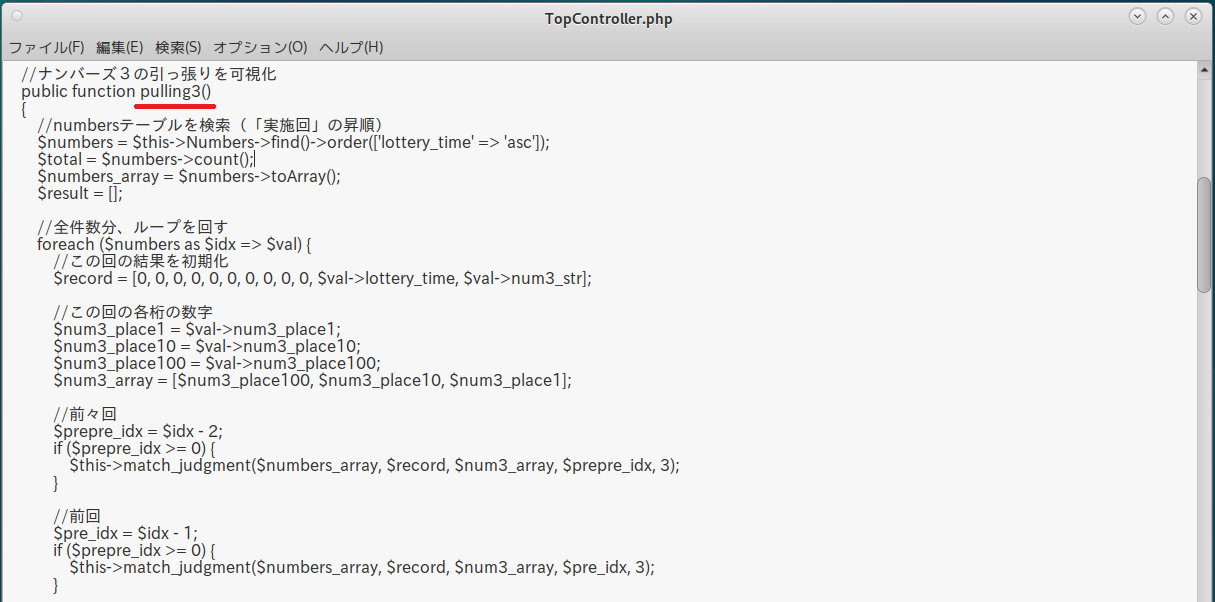
Task: Click the vertical scrollbar thumb
Action: pyautogui.click(x=1204, y=235)
